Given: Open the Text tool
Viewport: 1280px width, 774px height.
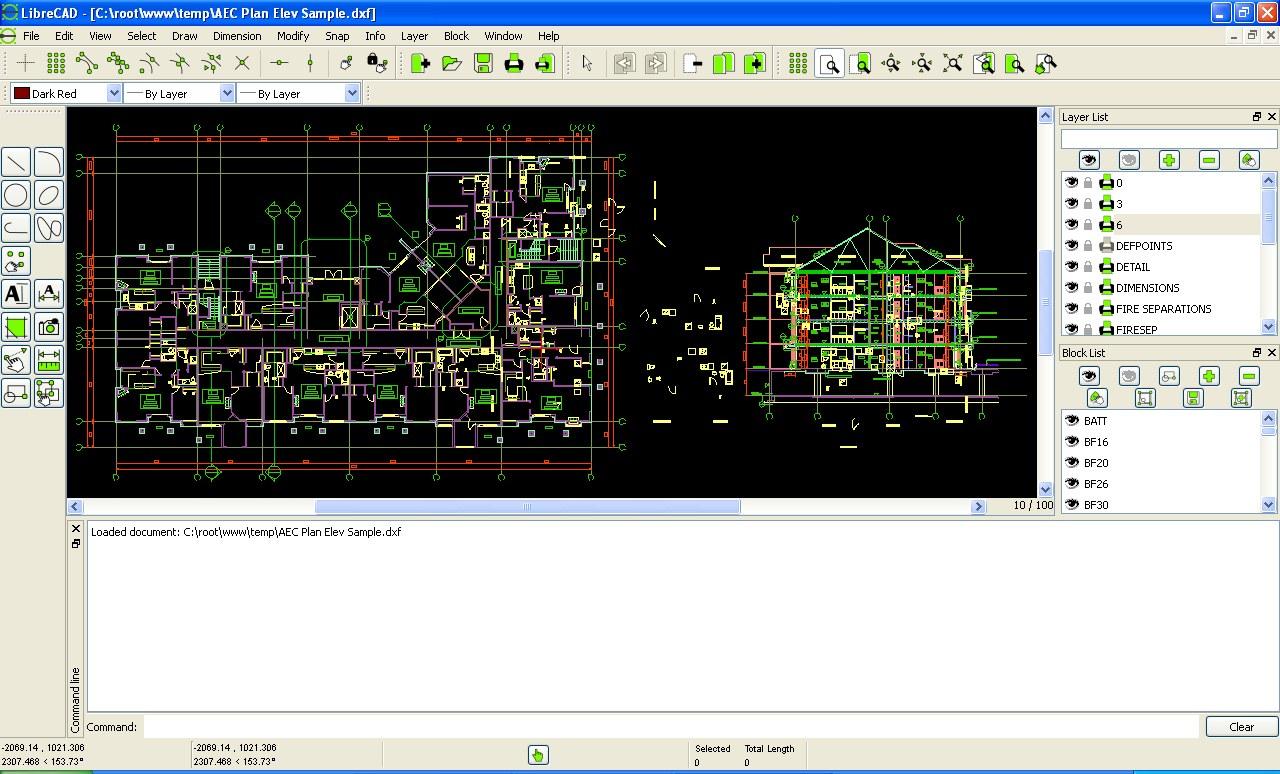Looking at the screenshot, I should (15, 294).
